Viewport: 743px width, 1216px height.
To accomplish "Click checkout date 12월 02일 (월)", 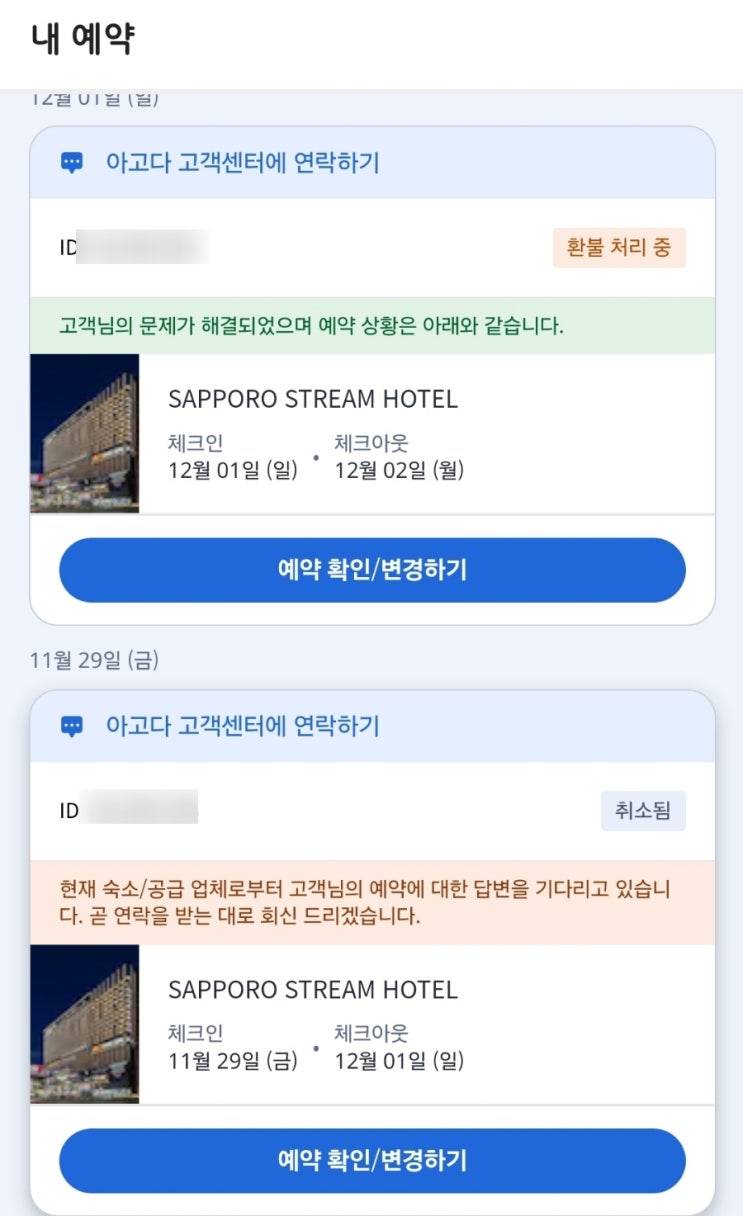I will (399, 470).
